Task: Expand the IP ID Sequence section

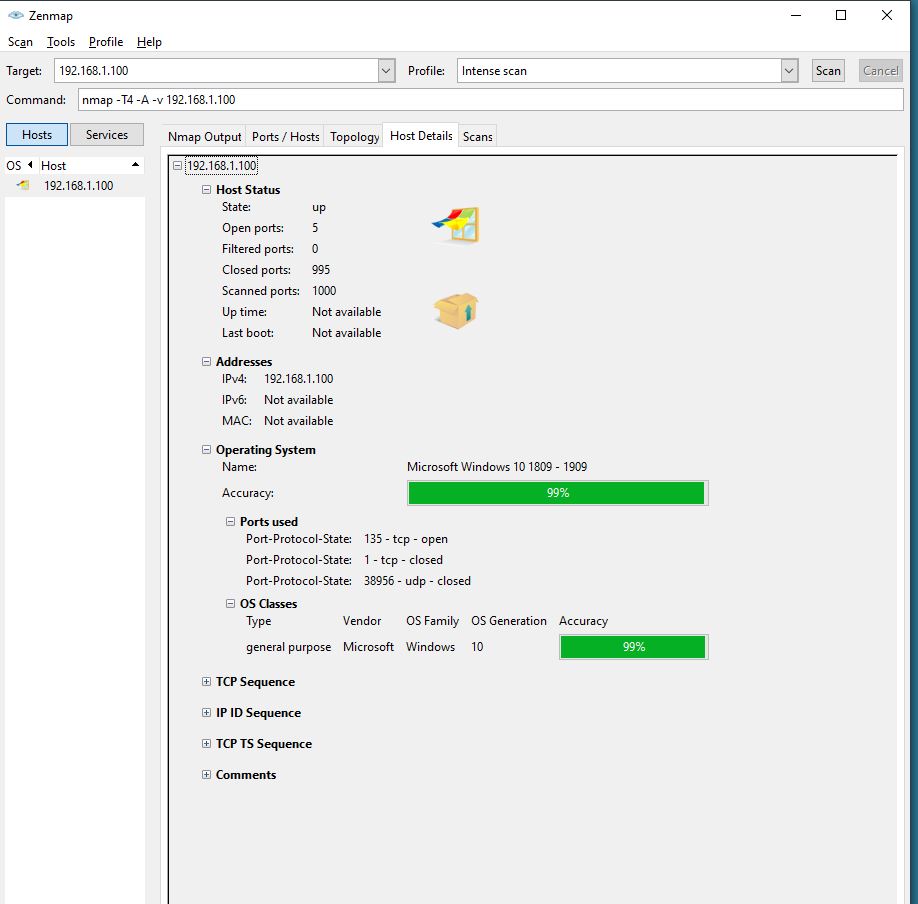Action: pyautogui.click(x=206, y=713)
